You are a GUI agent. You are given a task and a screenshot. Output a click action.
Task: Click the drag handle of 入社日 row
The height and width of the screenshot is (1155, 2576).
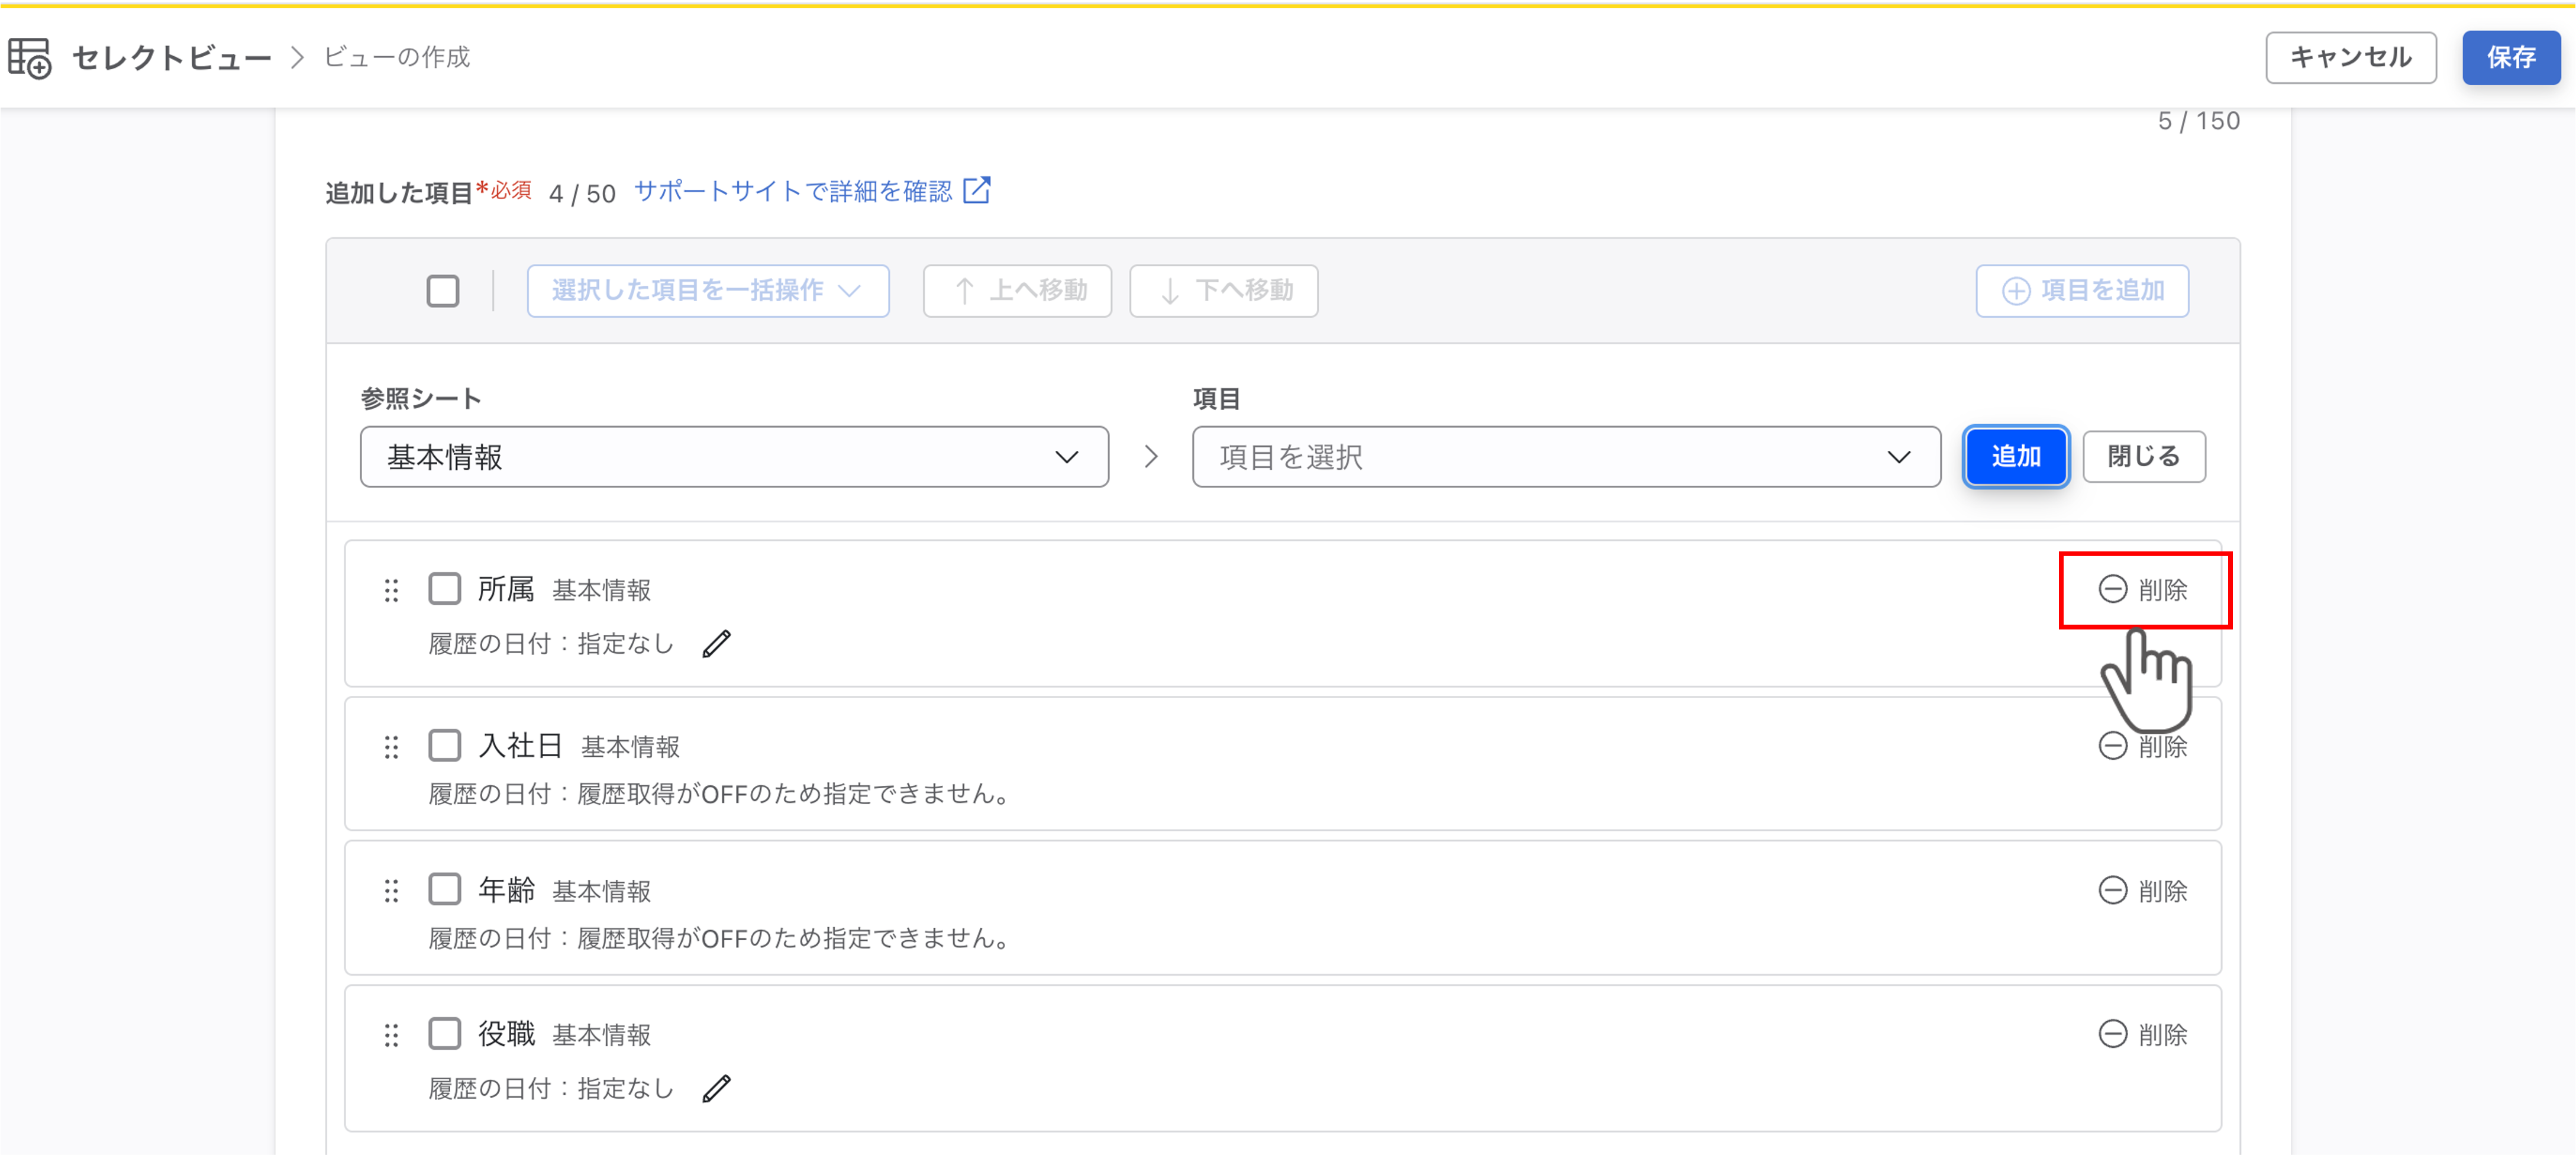[x=391, y=747]
